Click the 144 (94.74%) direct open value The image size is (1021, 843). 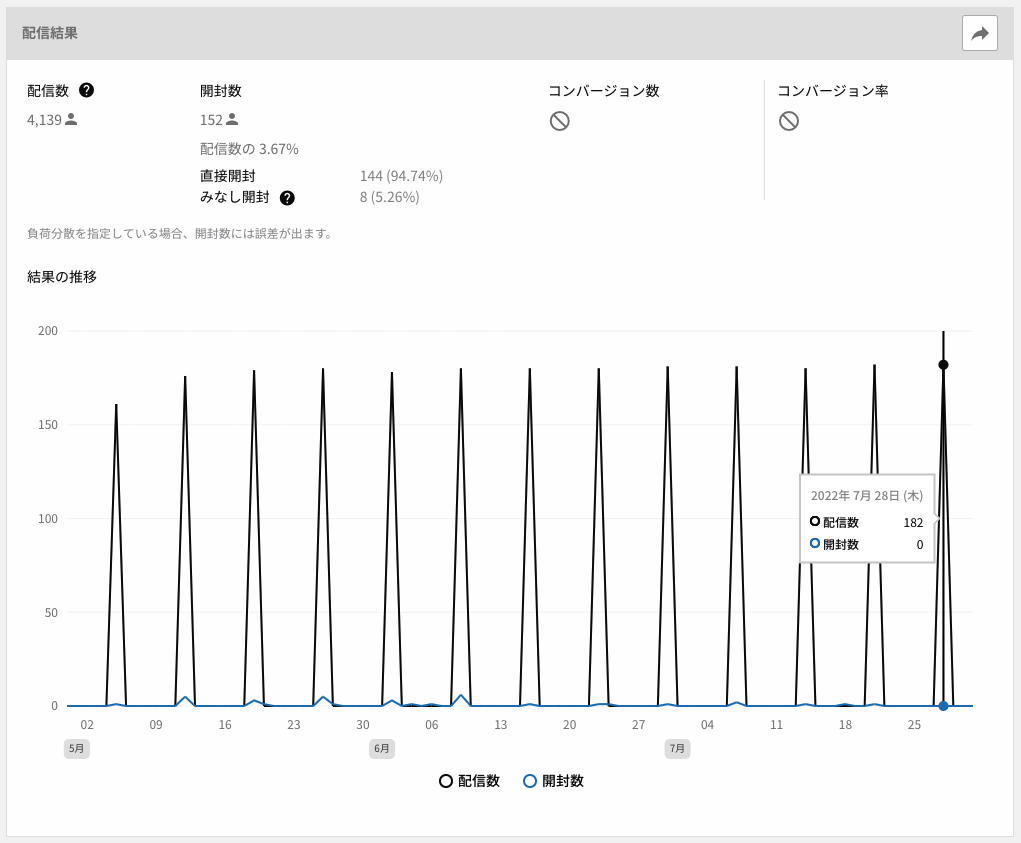401,176
